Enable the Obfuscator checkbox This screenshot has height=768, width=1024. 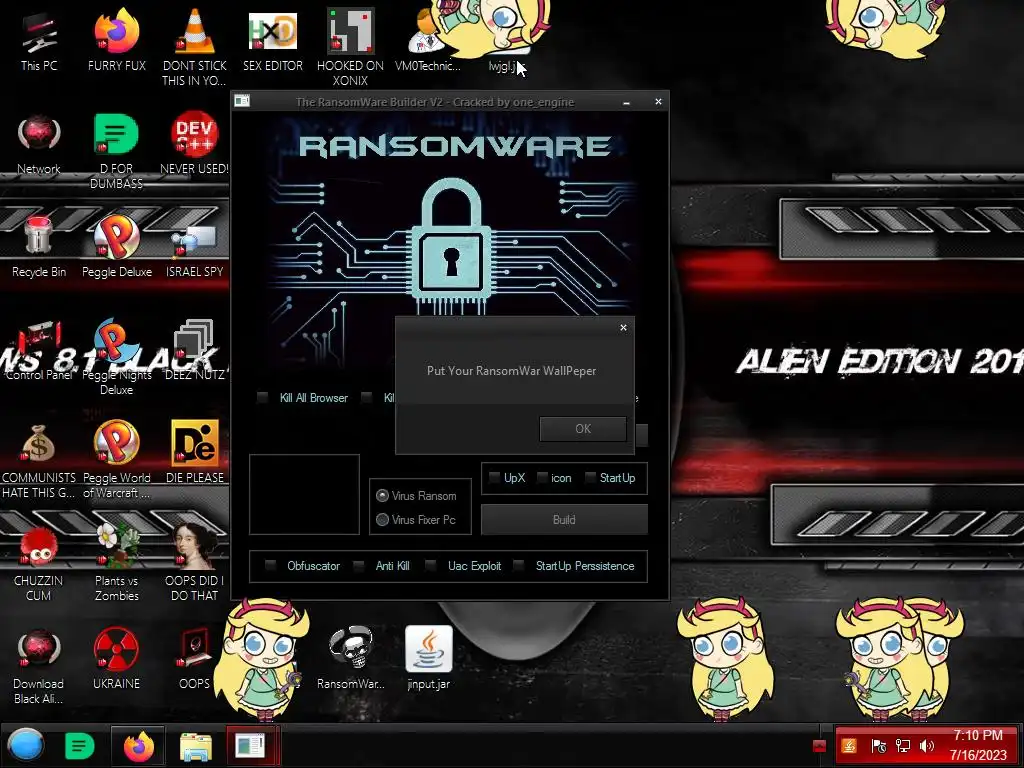pyautogui.click(x=270, y=566)
